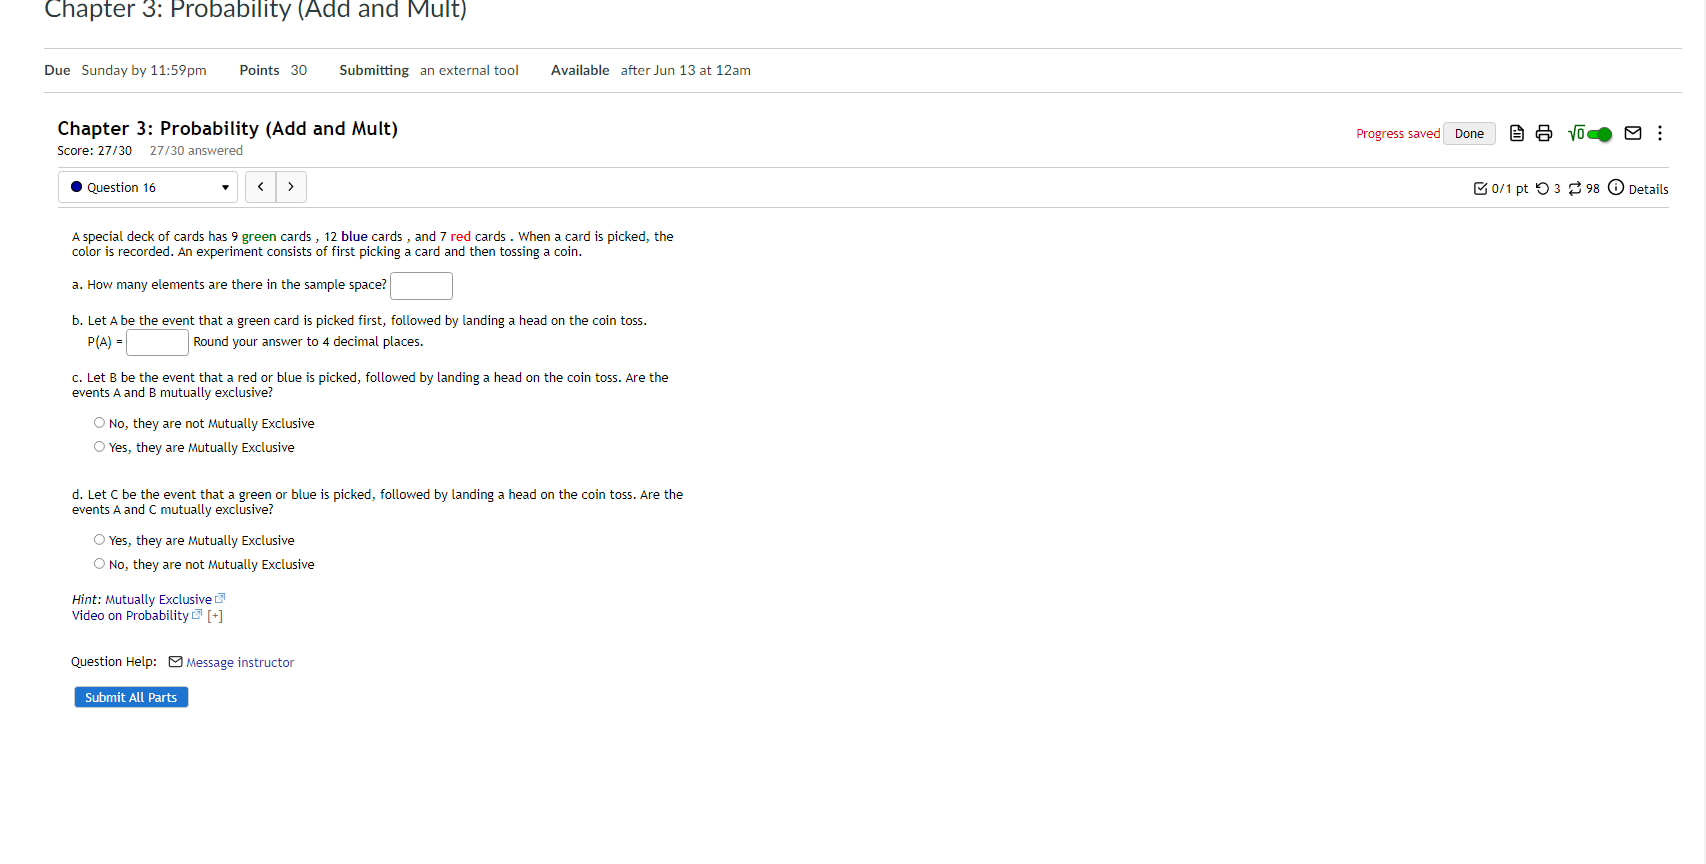
Task: Open the Mutually Exclusive hint link
Action: click(158, 600)
